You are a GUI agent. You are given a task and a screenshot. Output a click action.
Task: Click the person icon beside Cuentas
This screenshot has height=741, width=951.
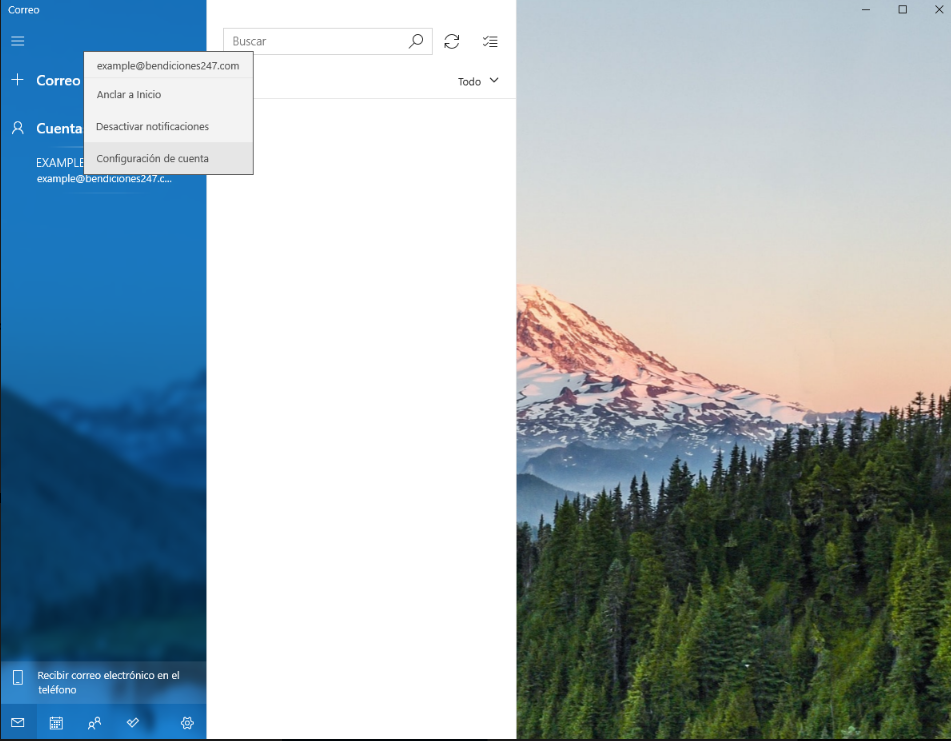[x=18, y=128]
